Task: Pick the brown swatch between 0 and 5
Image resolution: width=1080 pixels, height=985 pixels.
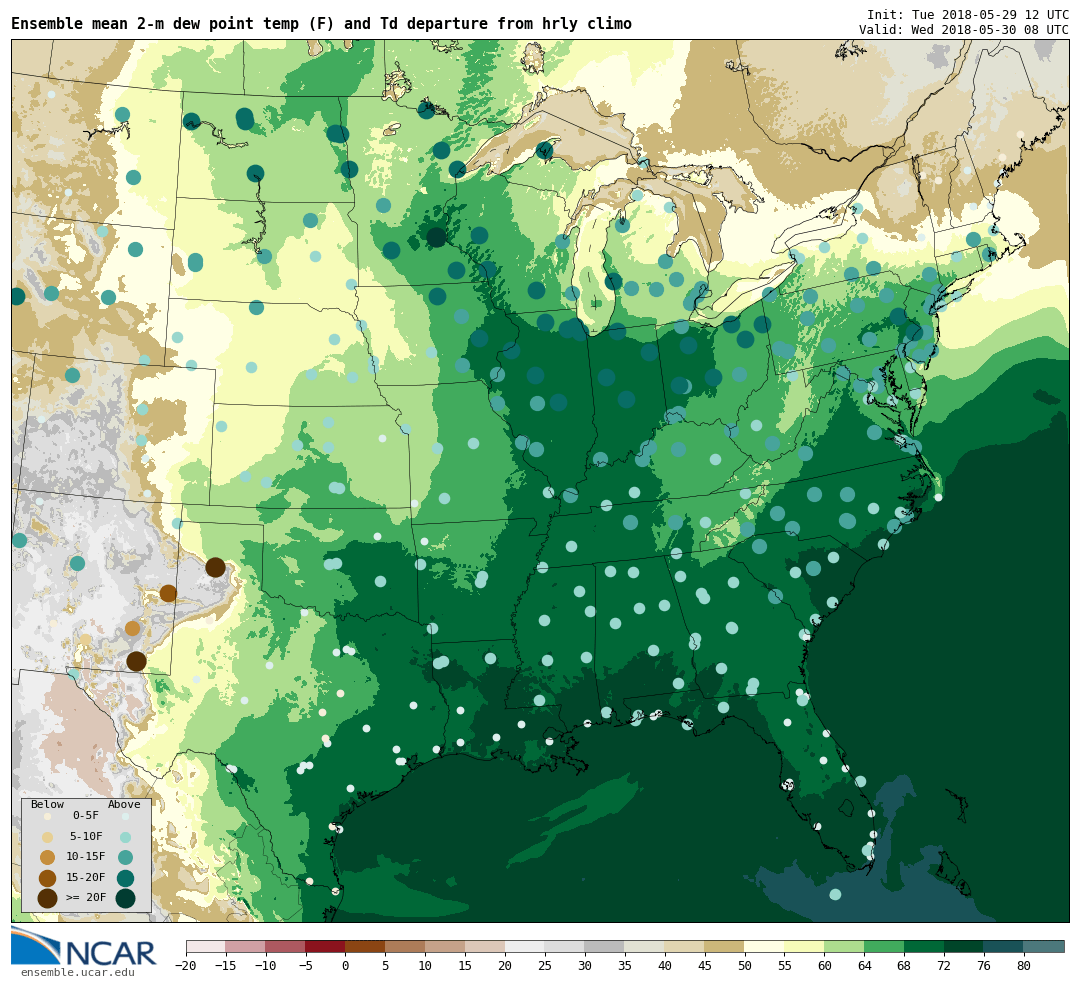Action: pyautogui.click(x=366, y=946)
